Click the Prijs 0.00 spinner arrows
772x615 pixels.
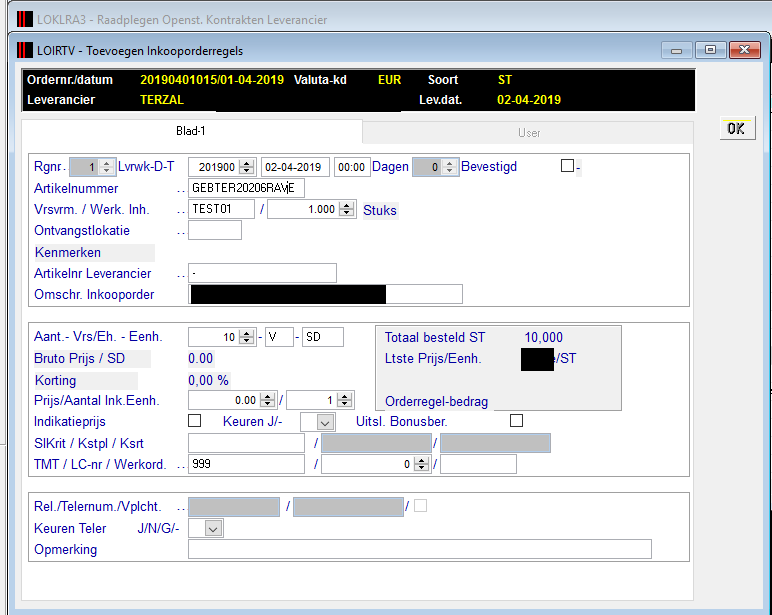pos(267,400)
